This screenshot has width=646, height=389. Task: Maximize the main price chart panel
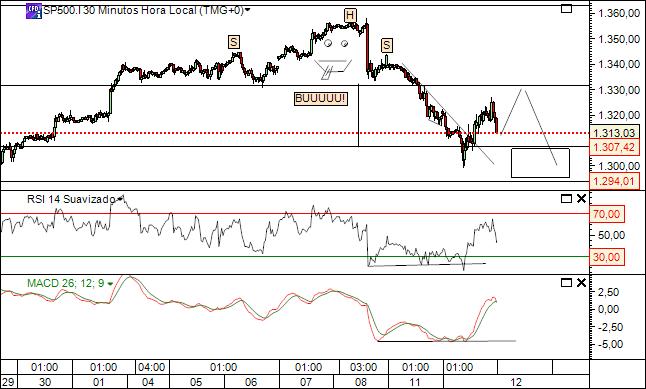(566, 9)
